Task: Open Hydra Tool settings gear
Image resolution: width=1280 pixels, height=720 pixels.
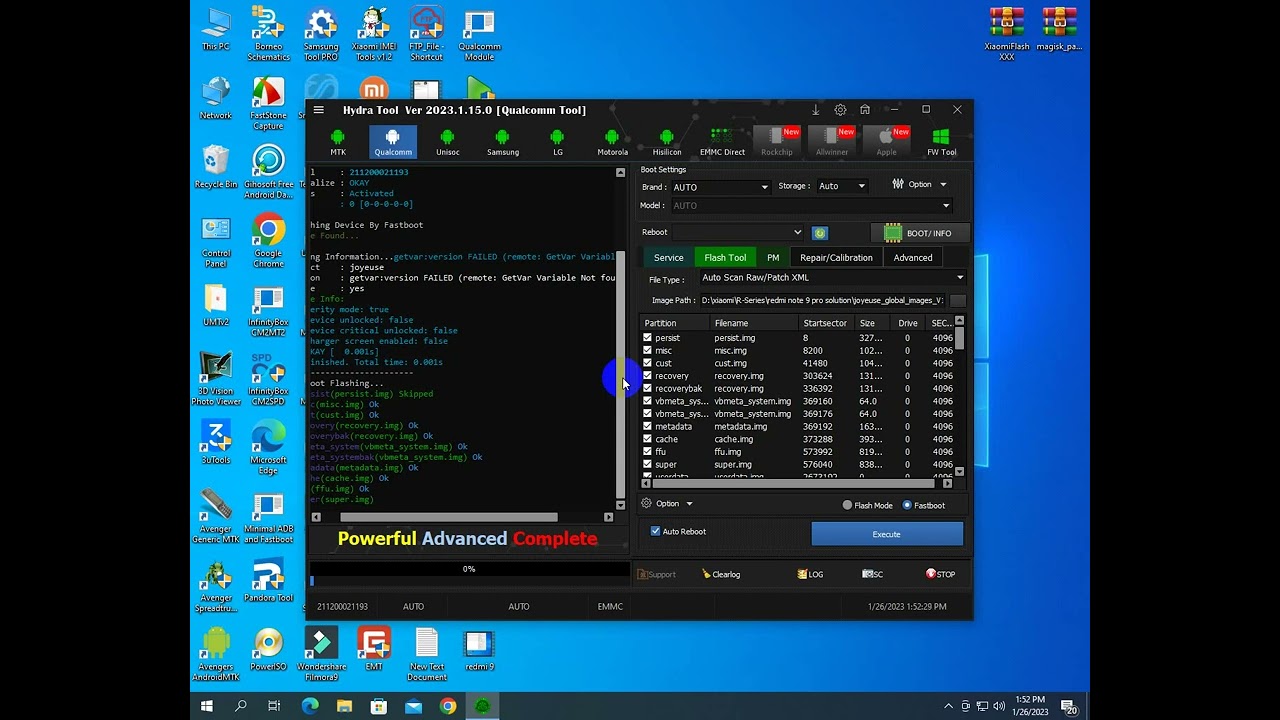Action: click(840, 110)
